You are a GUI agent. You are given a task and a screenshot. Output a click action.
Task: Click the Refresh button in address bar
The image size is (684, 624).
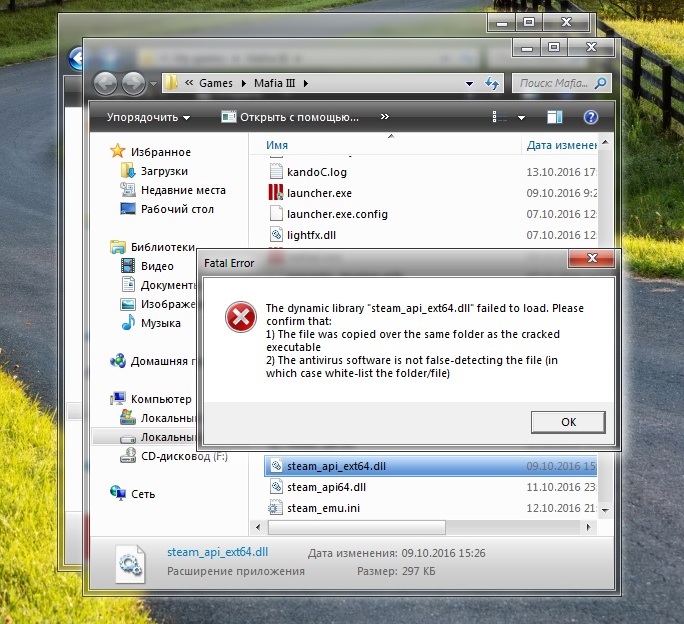click(492, 83)
